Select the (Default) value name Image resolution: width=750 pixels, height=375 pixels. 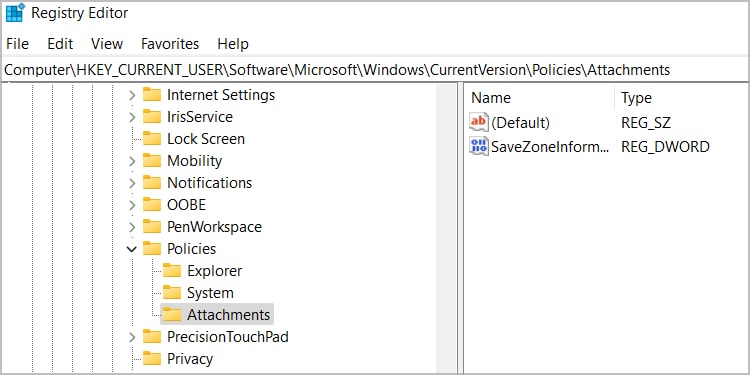(x=521, y=123)
